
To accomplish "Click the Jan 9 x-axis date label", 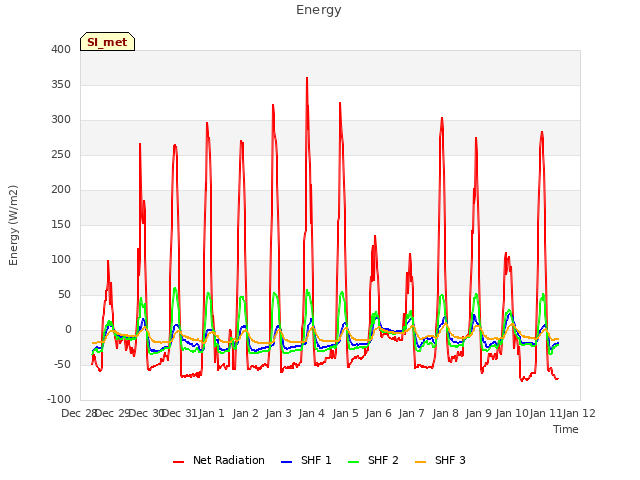I will pyautogui.click(x=479, y=413).
